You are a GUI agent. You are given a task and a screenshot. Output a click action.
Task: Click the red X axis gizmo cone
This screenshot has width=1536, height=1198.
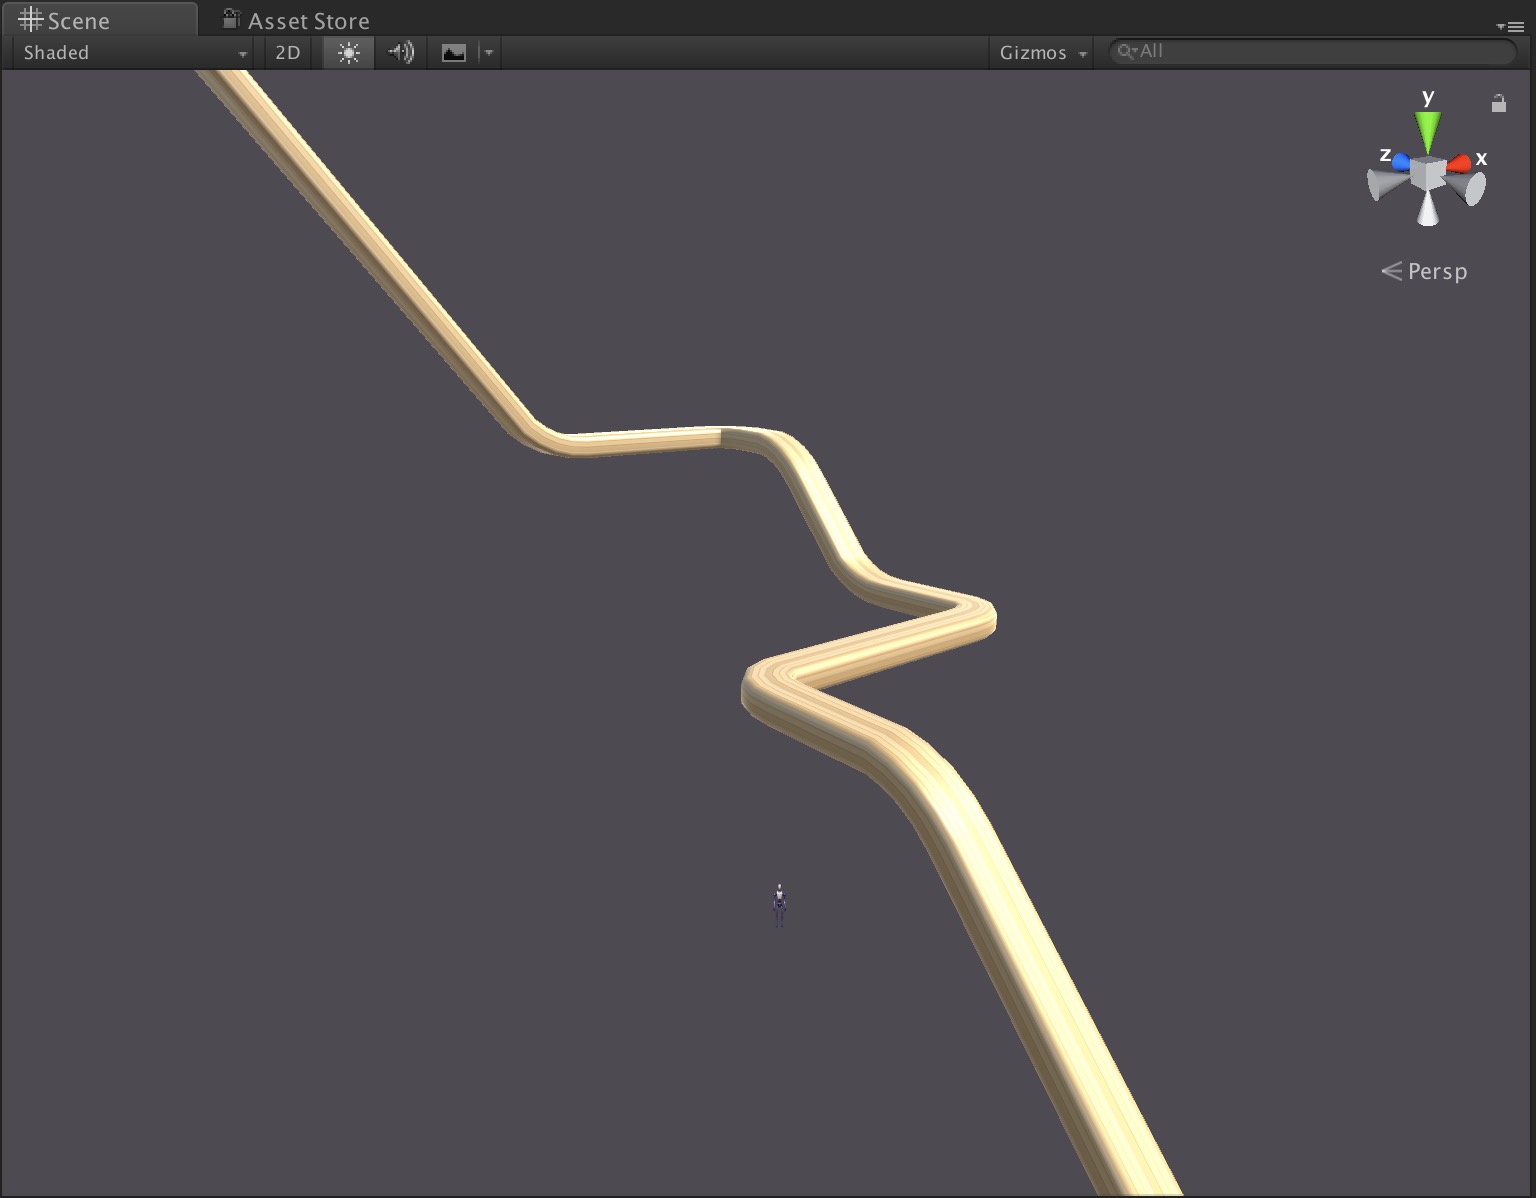coord(1460,163)
